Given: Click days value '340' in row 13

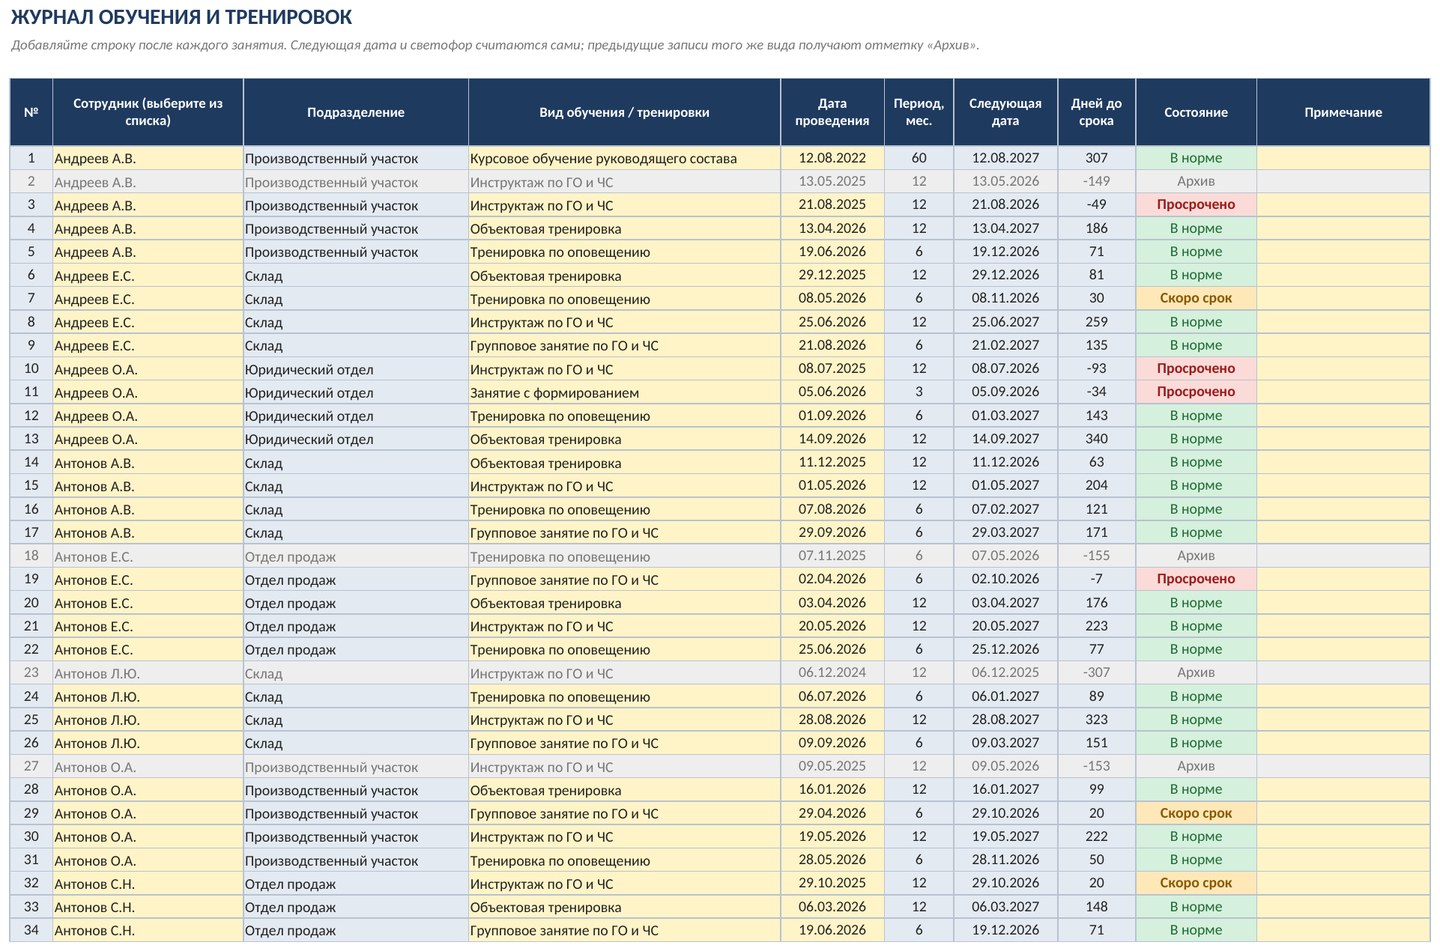Looking at the screenshot, I should tap(1096, 439).
